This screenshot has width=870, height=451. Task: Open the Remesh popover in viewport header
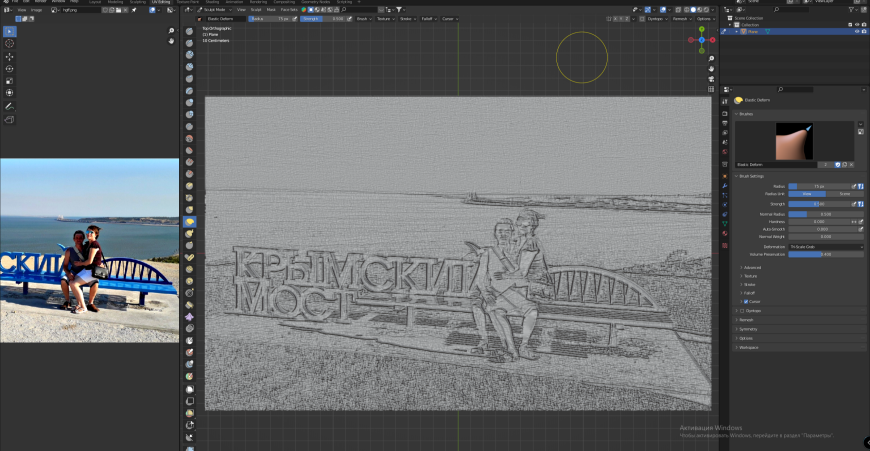point(681,19)
